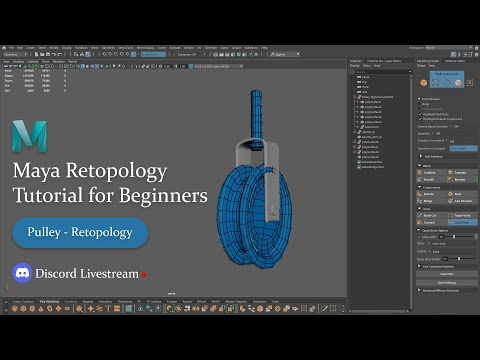Collapse the Tools section

coord(419,209)
